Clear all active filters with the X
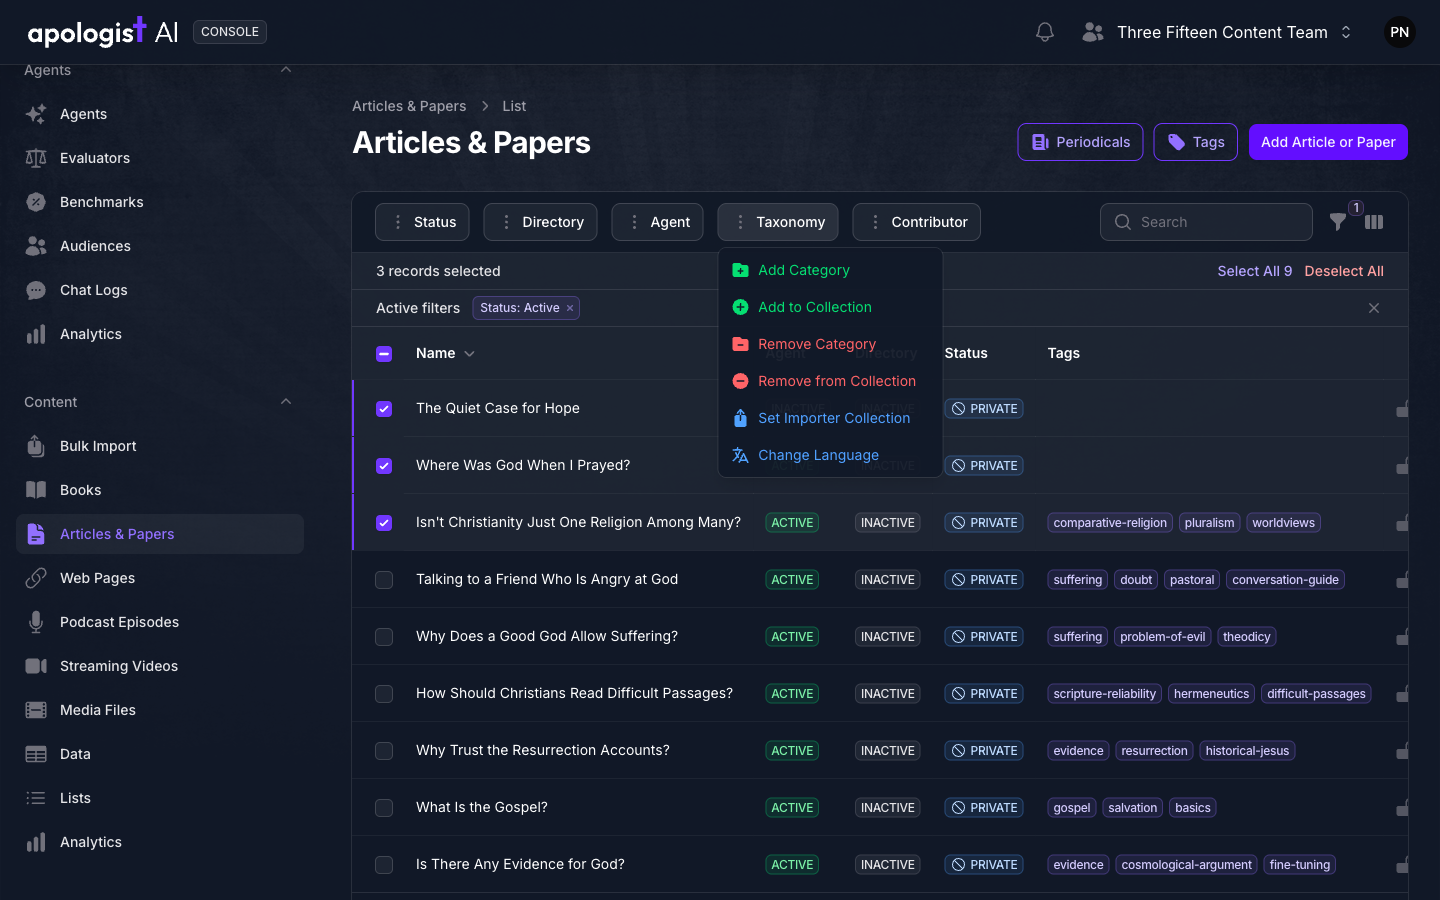The image size is (1440, 900). 1374,308
